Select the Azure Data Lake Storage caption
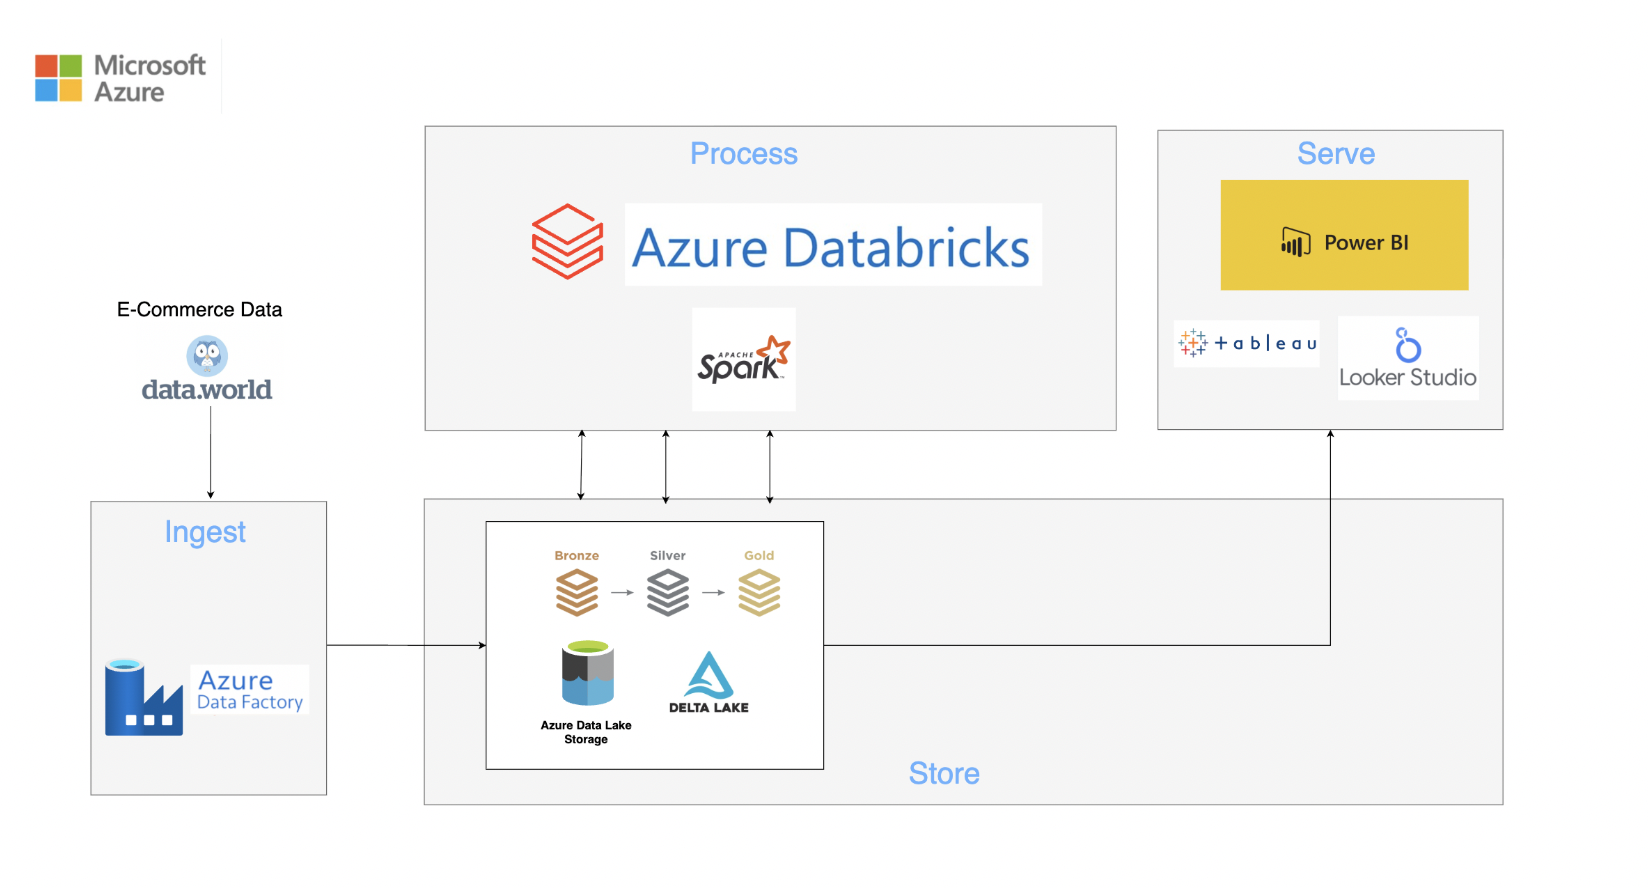Viewport: 1648px width, 888px height. 586,732
